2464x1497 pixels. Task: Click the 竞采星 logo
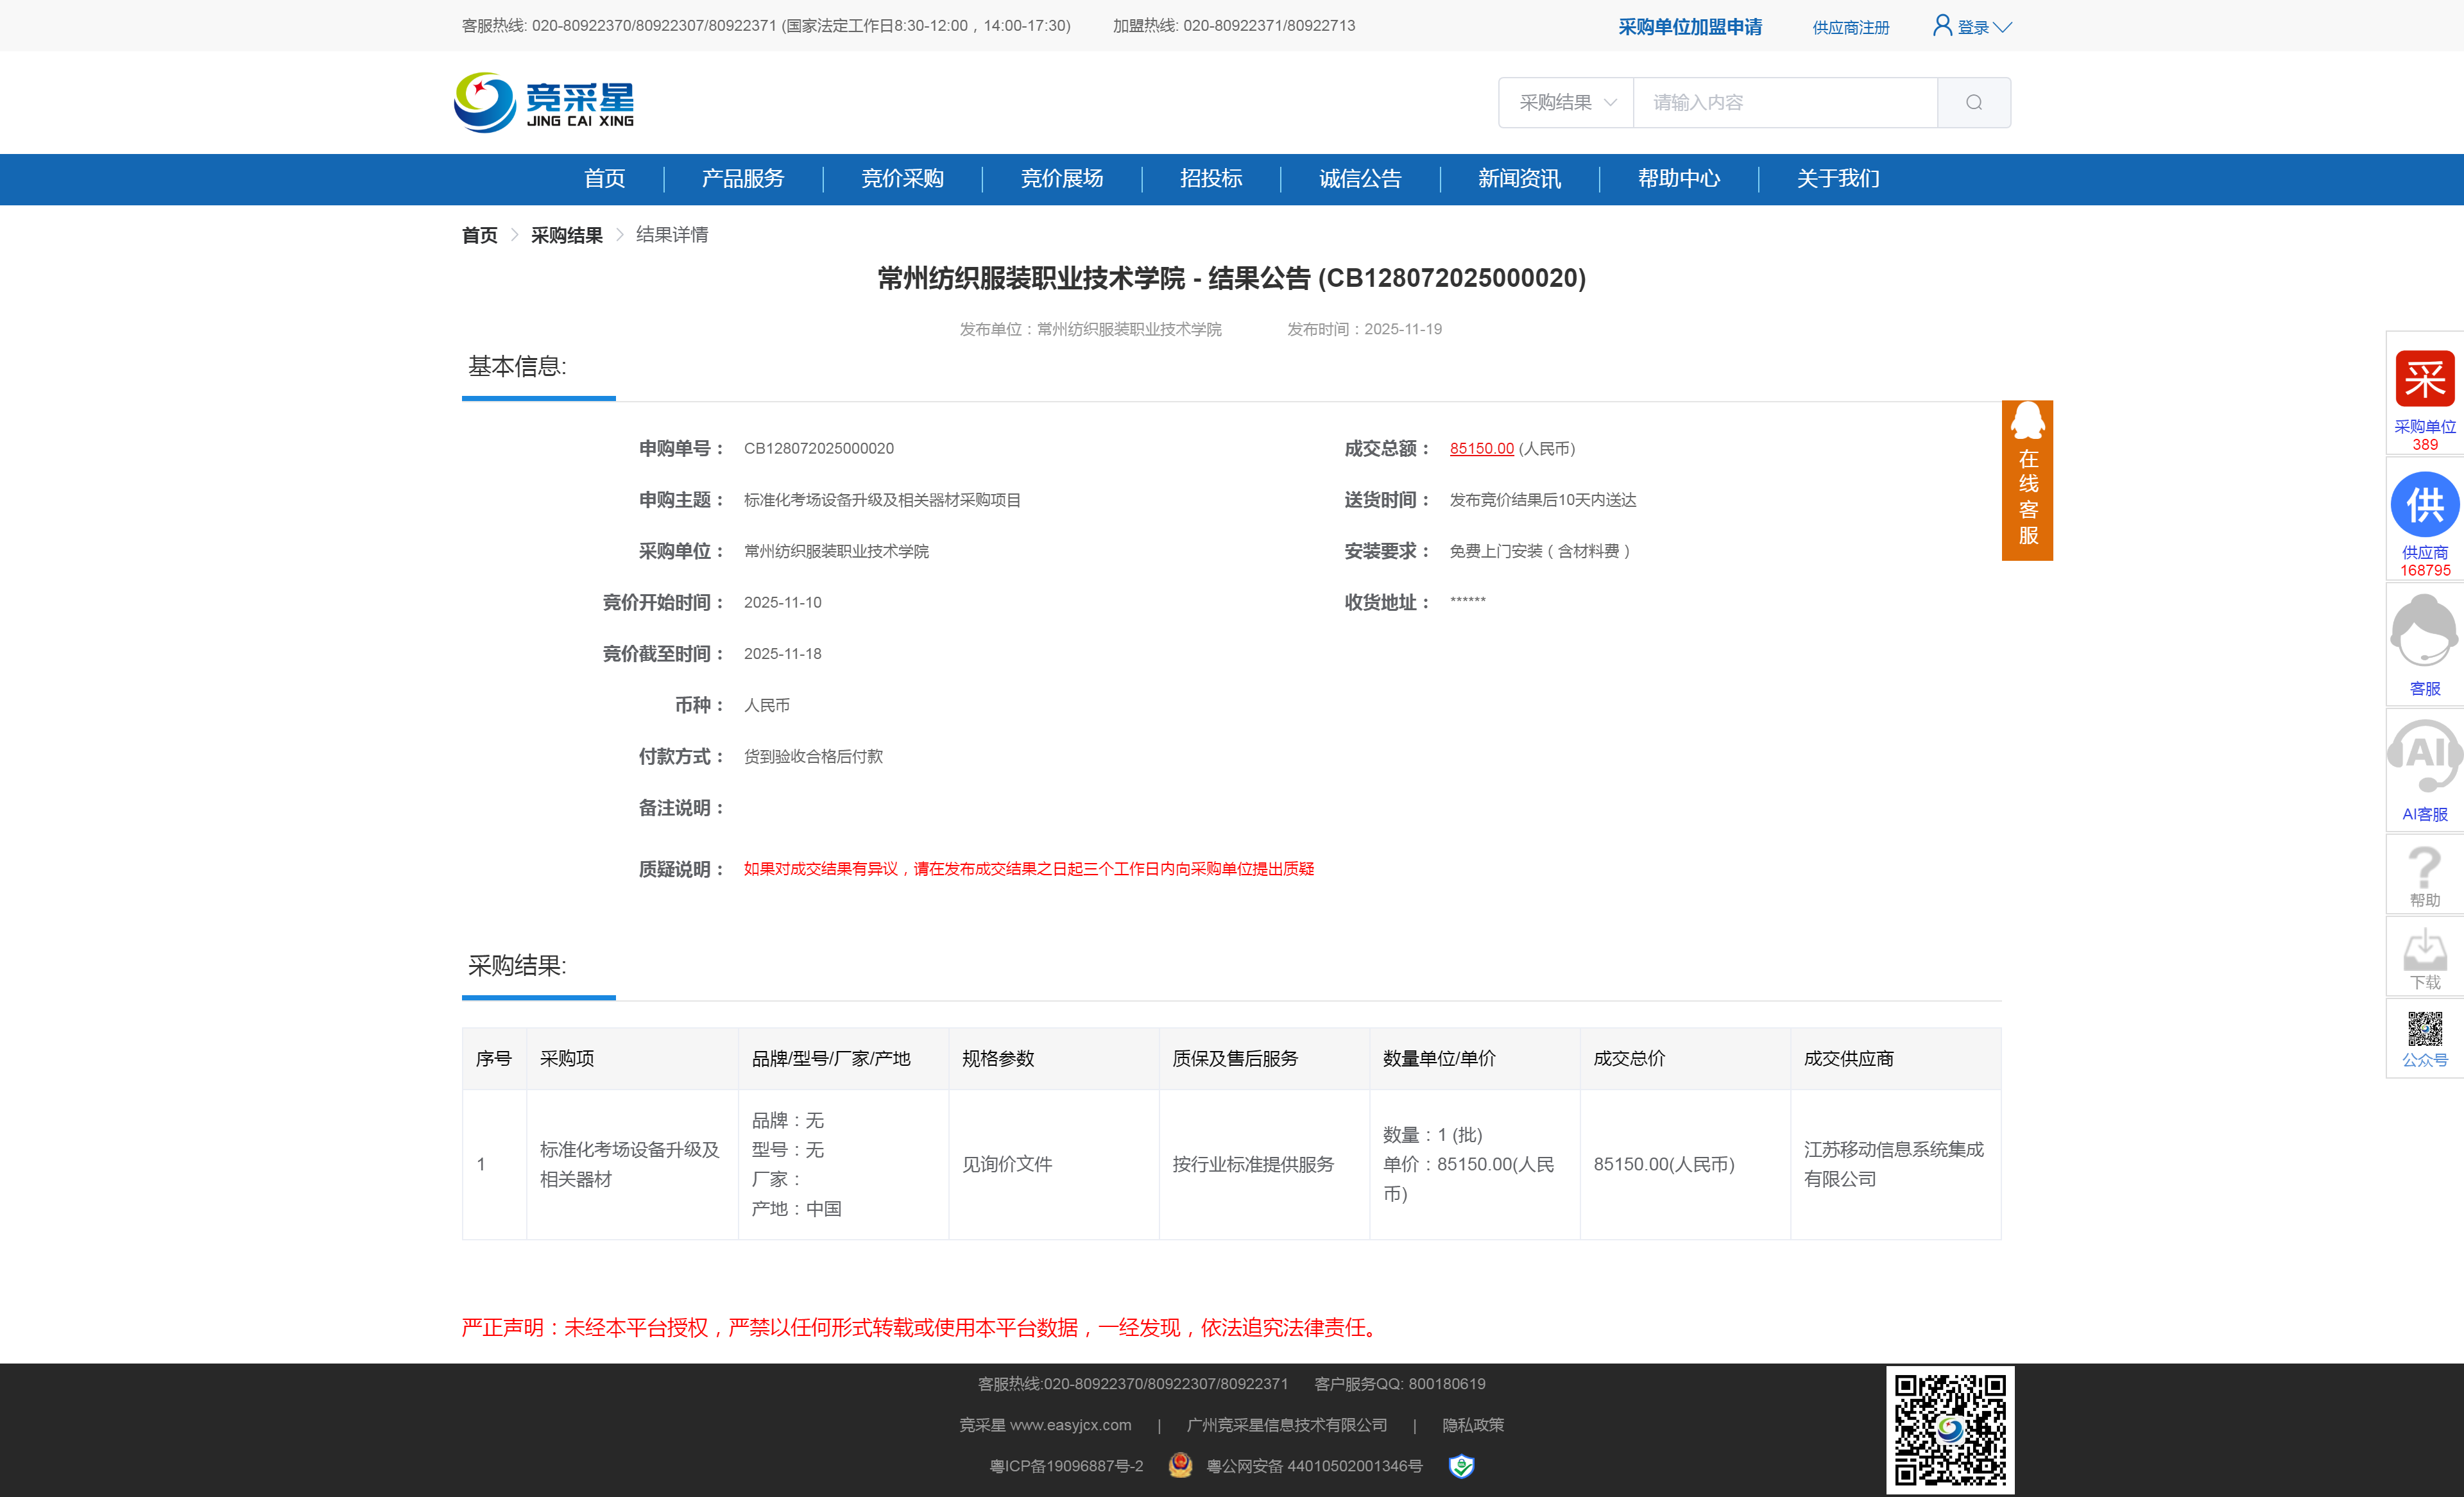pos(544,103)
